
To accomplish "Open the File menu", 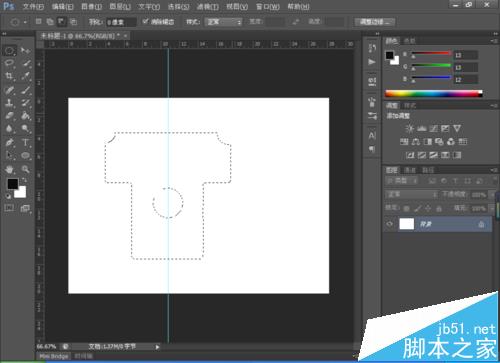I will [33, 7].
